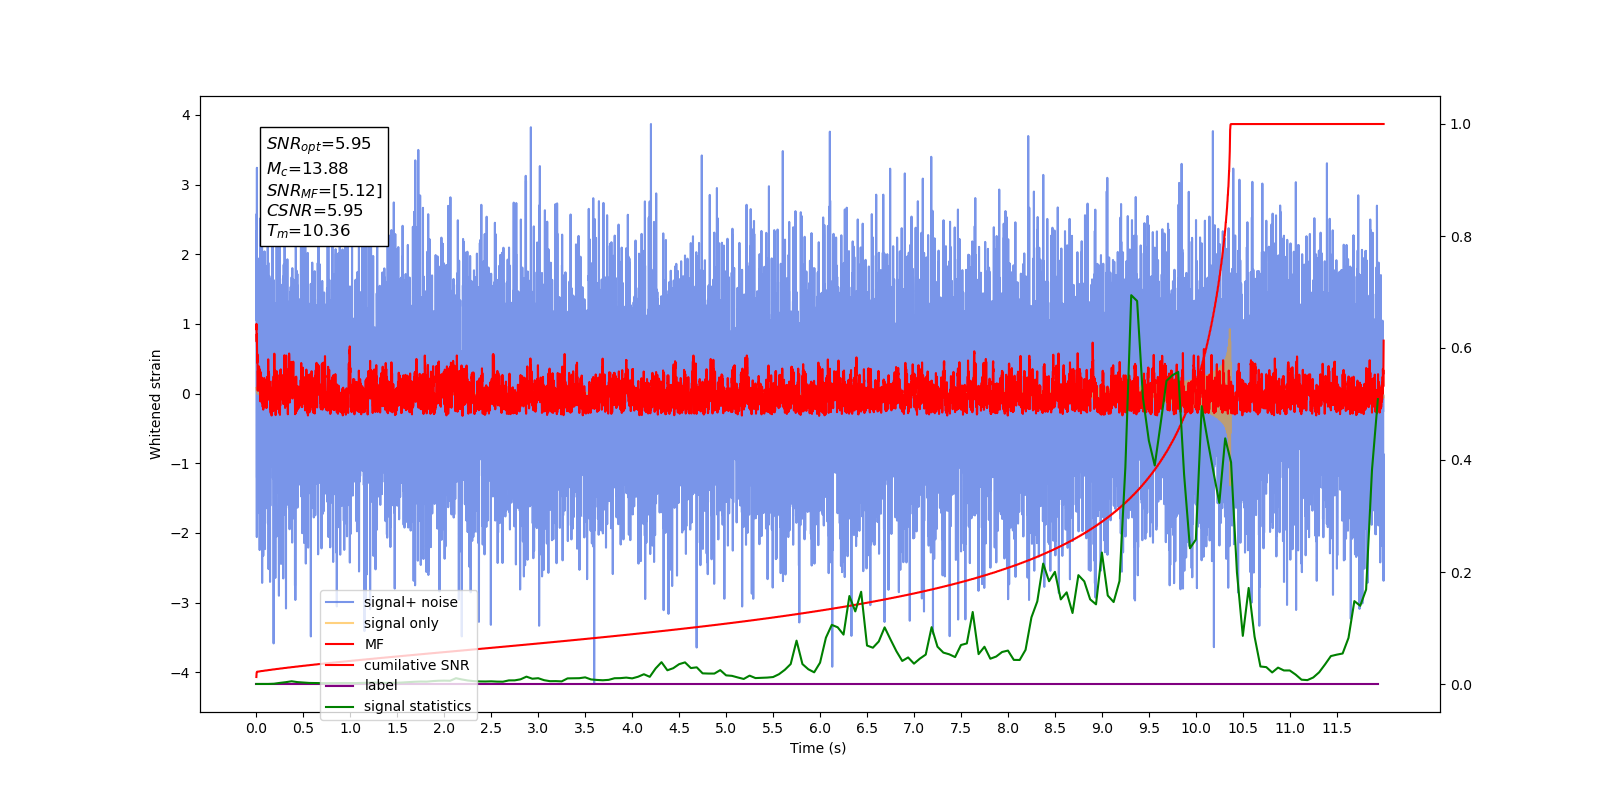Viewport: 1600px width, 800px height.
Task: Click the 2 tick label on the left strain axis
Action: [x=186, y=255]
